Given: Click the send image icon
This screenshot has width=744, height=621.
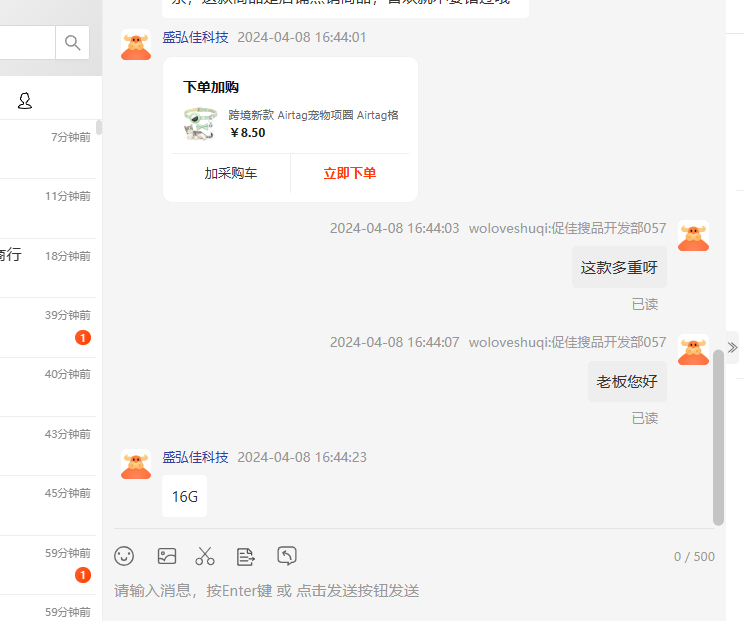Looking at the screenshot, I should pos(167,556).
